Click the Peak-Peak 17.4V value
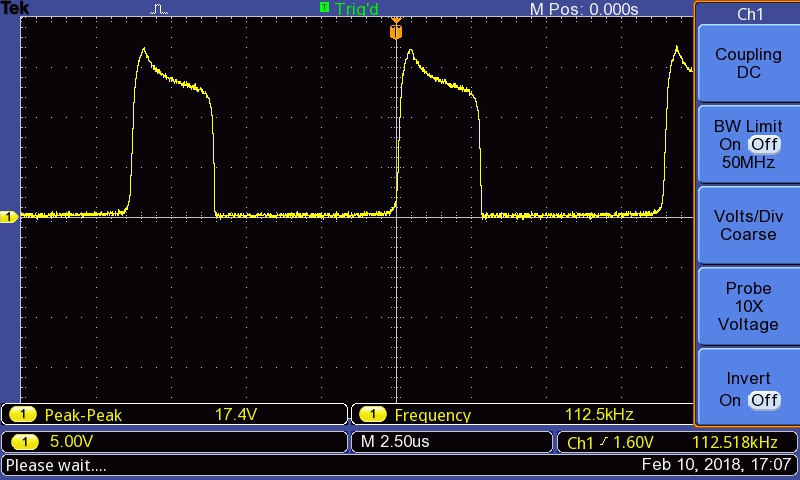The width and height of the screenshot is (800, 480). [235, 414]
